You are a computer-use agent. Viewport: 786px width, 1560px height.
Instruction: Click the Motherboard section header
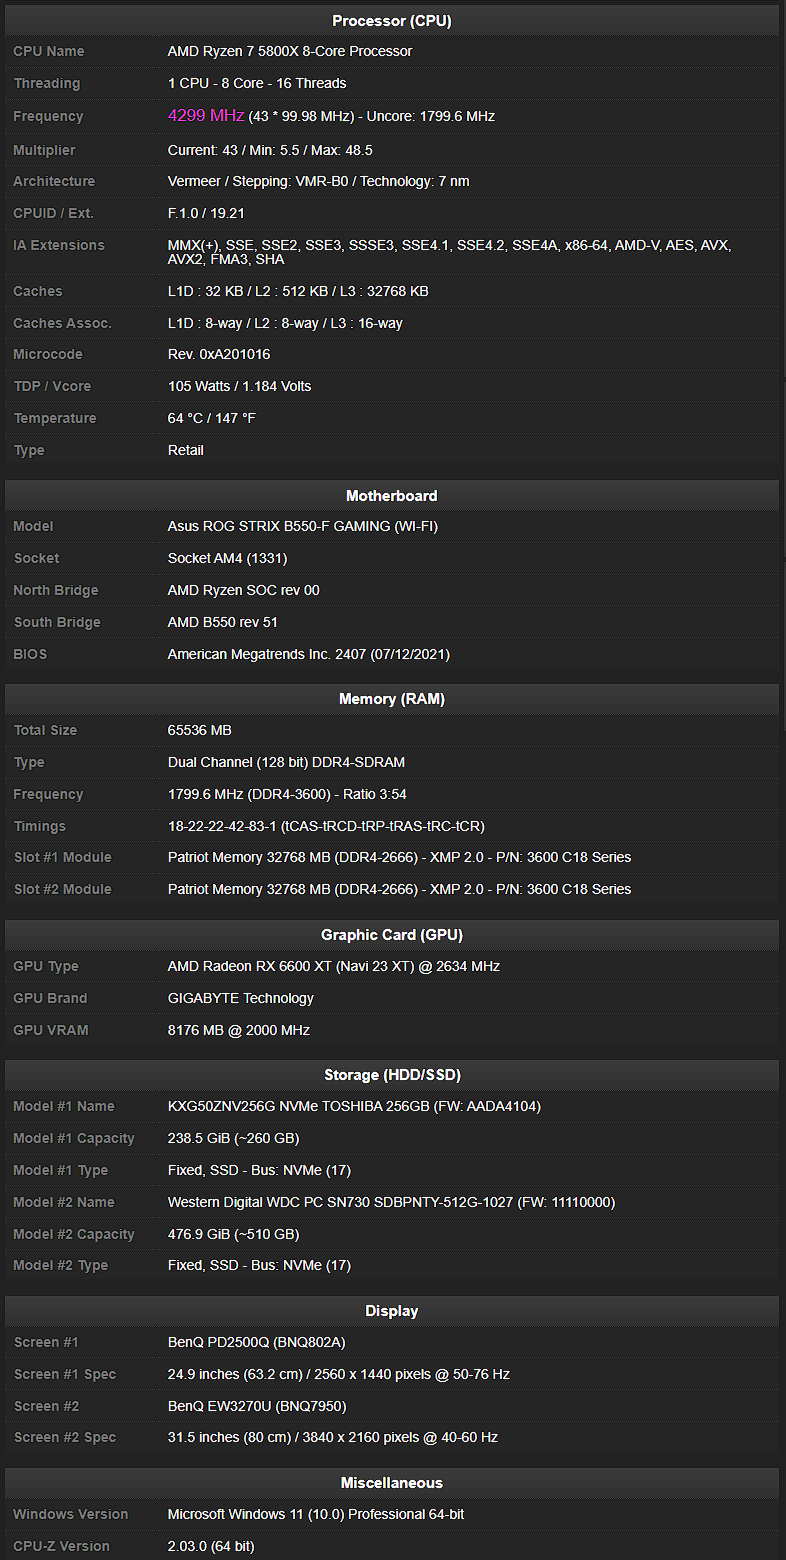point(392,496)
